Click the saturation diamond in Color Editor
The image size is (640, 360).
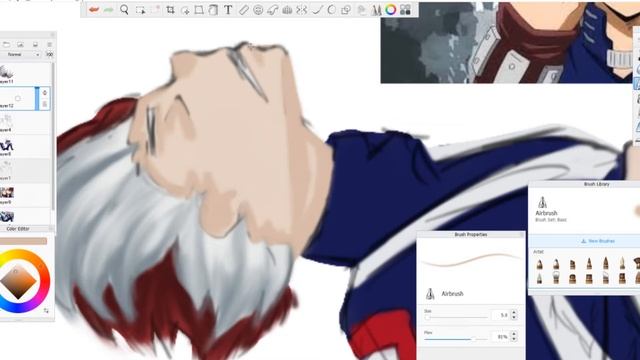point(18,282)
